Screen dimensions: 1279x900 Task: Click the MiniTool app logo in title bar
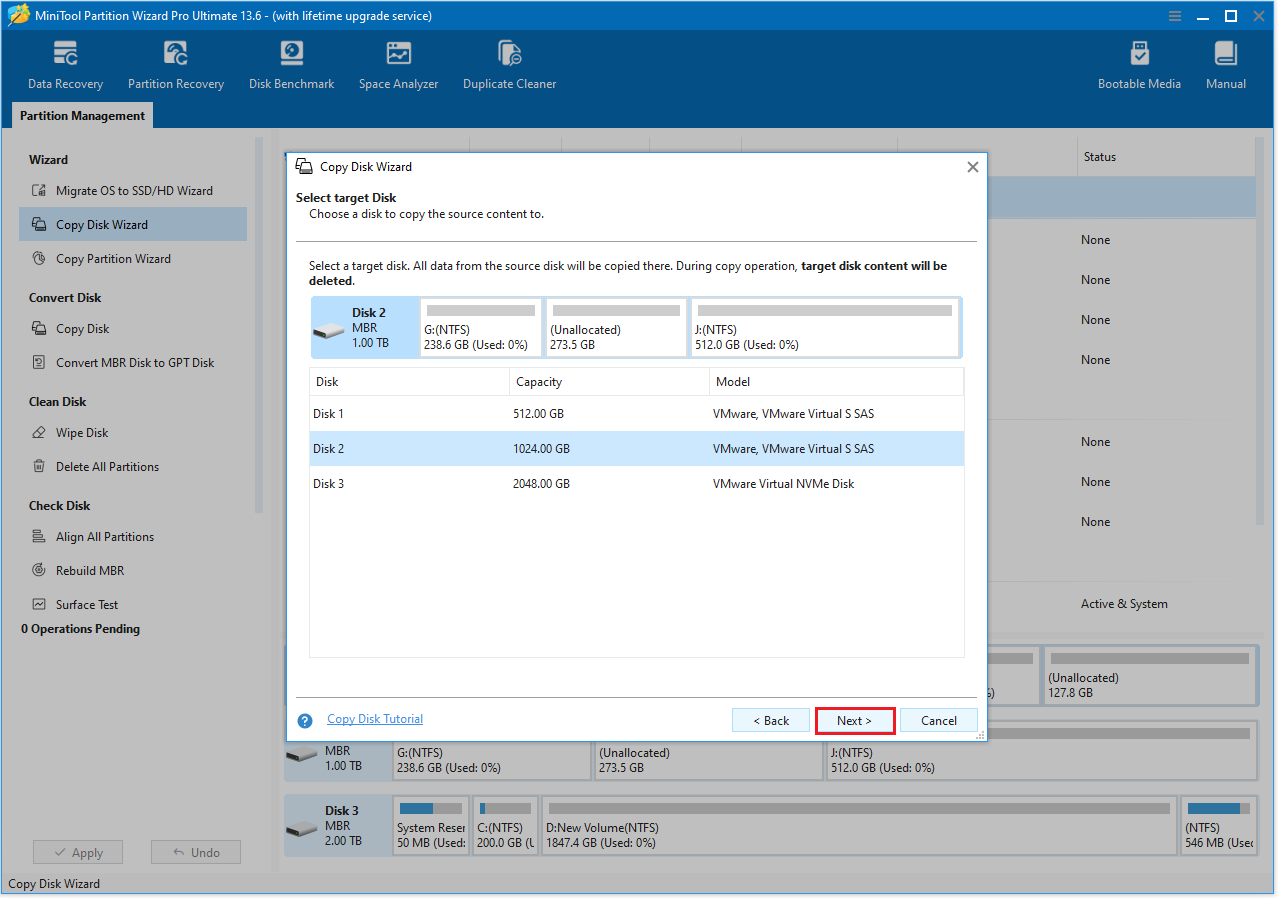[x=17, y=15]
